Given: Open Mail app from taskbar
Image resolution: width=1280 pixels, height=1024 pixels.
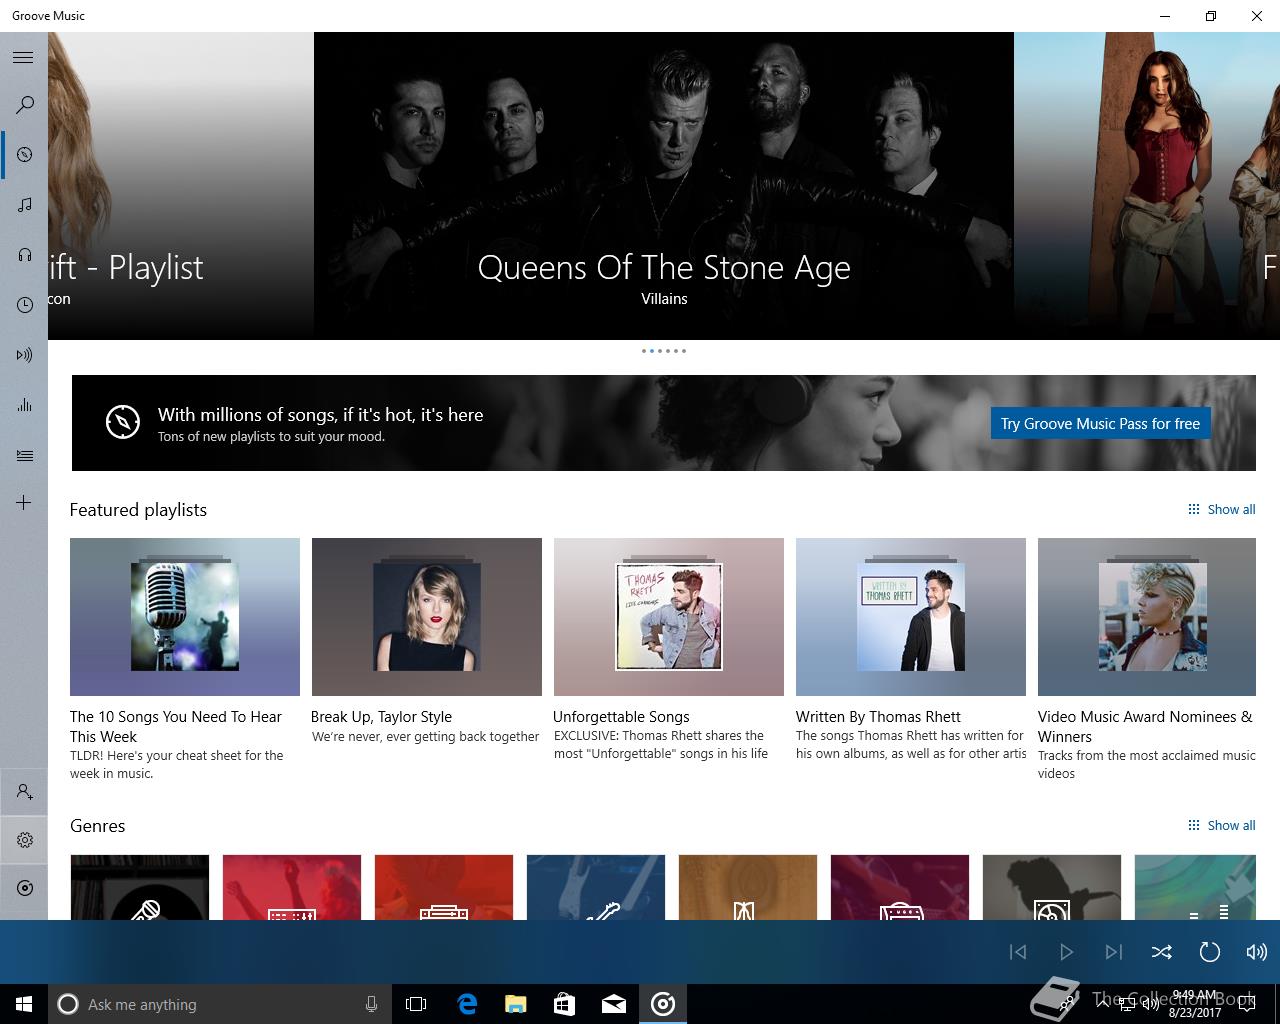Looking at the screenshot, I should (614, 1004).
